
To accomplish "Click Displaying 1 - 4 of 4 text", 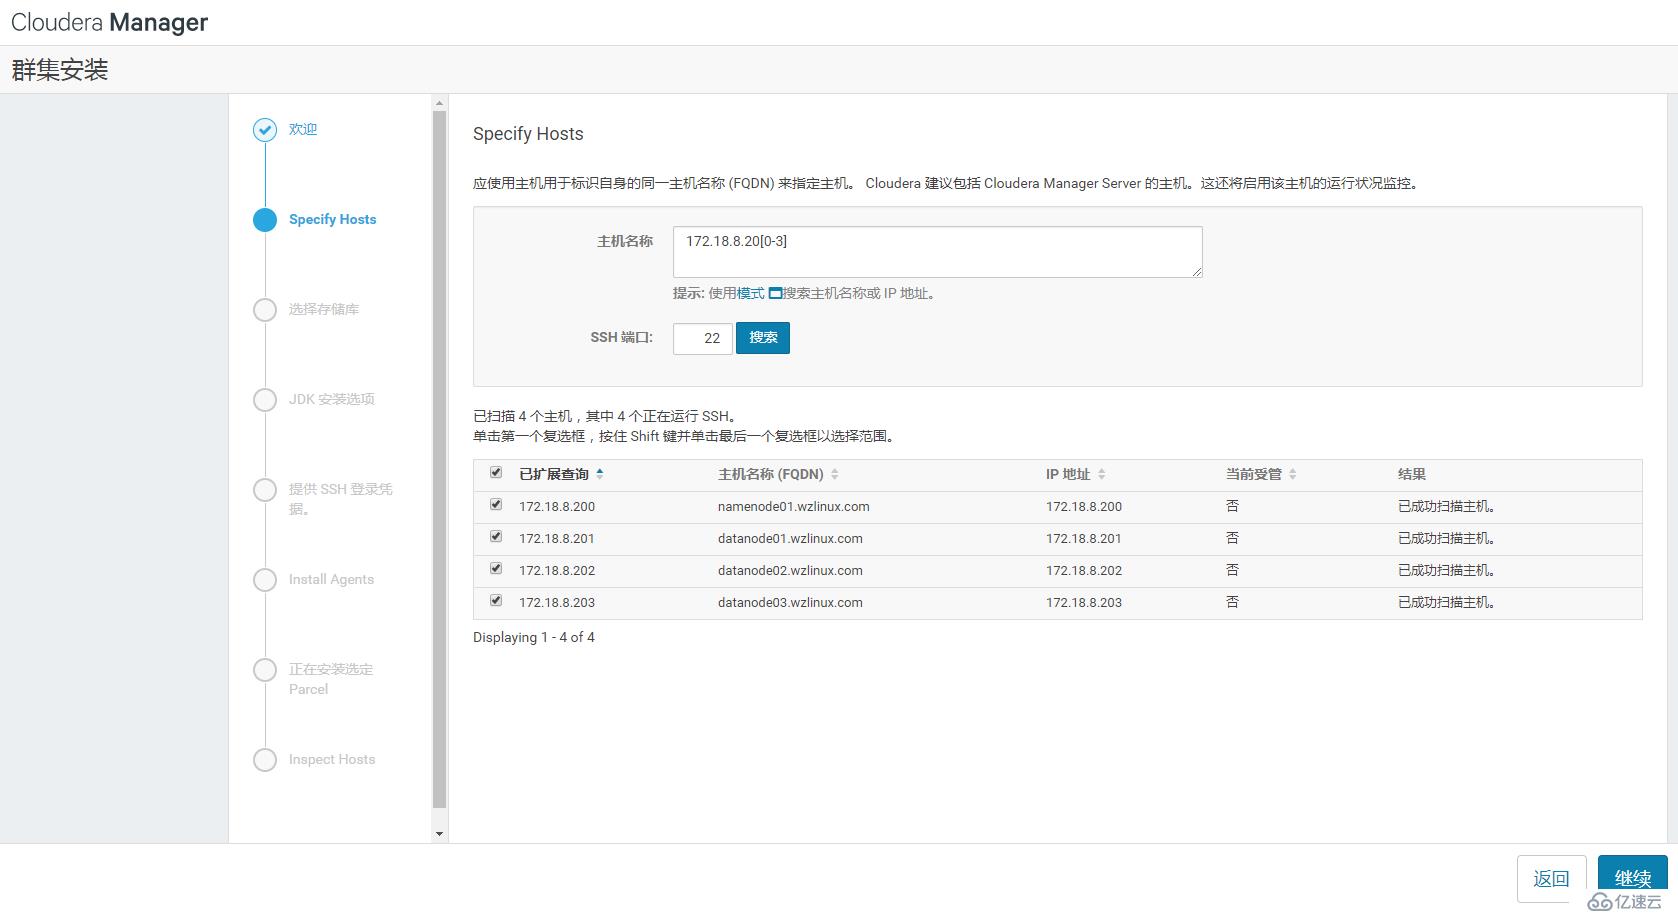I will [x=534, y=637].
